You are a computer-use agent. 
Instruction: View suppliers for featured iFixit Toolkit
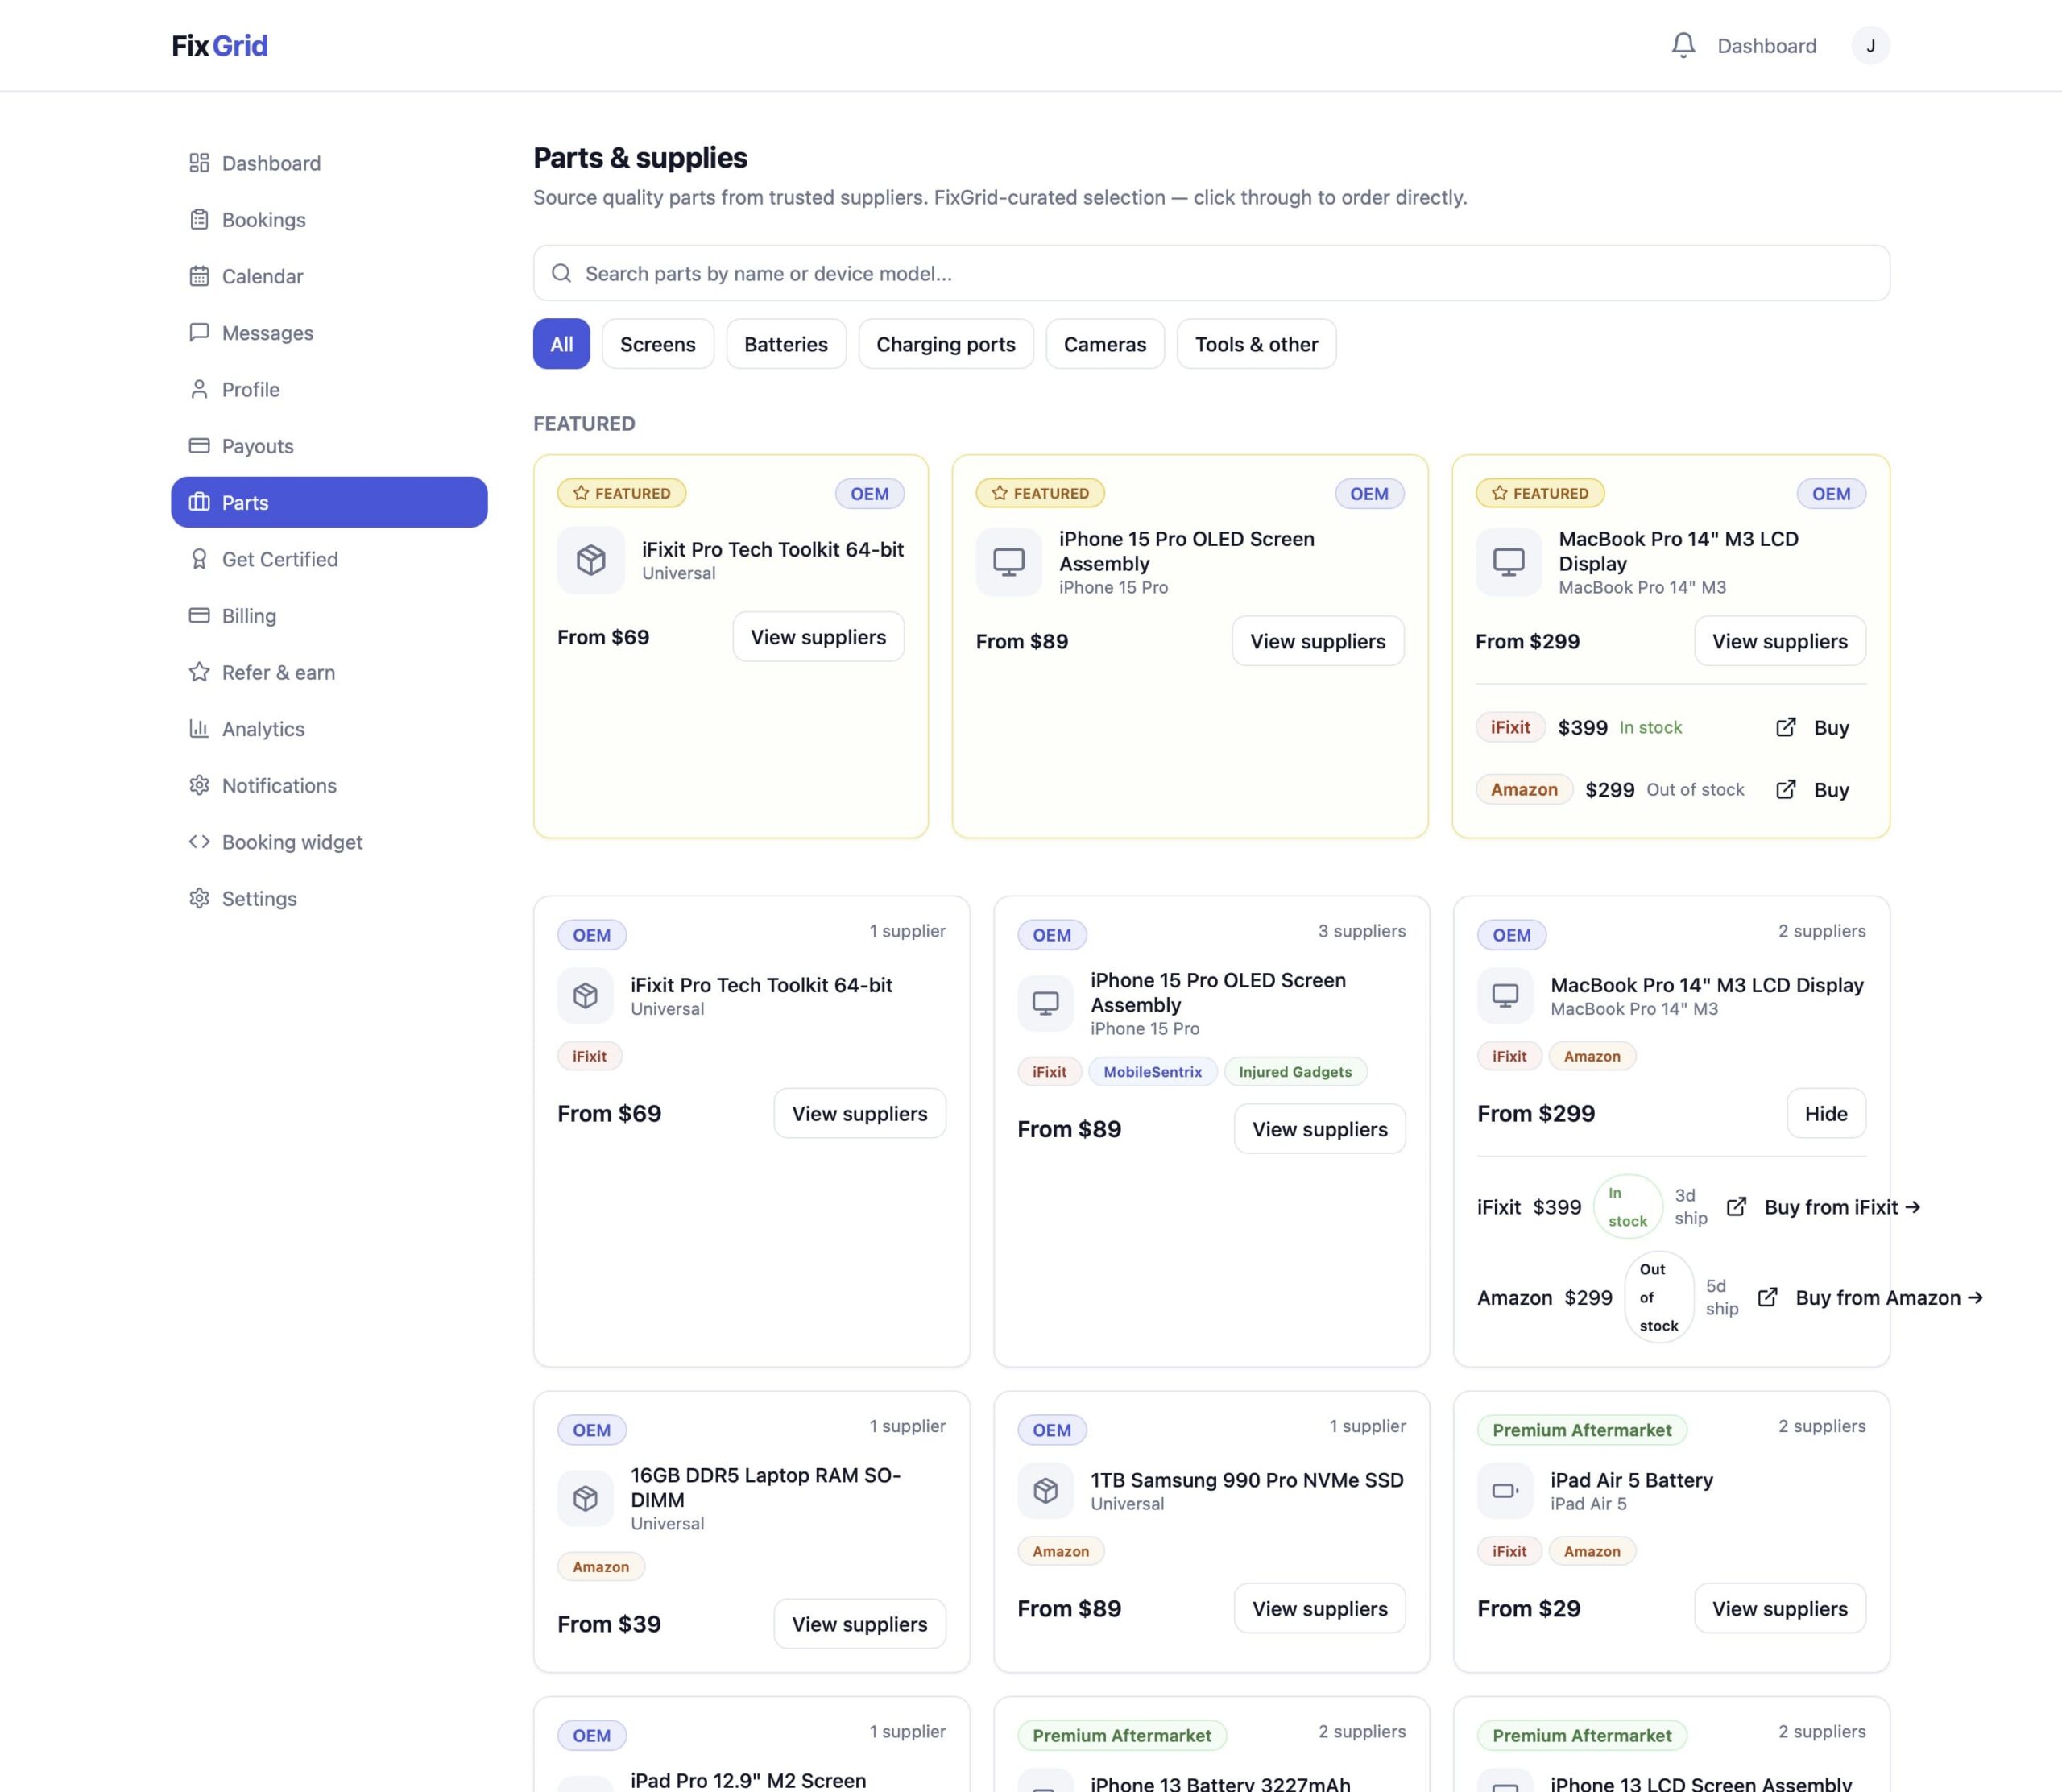[x=818, y=637]
